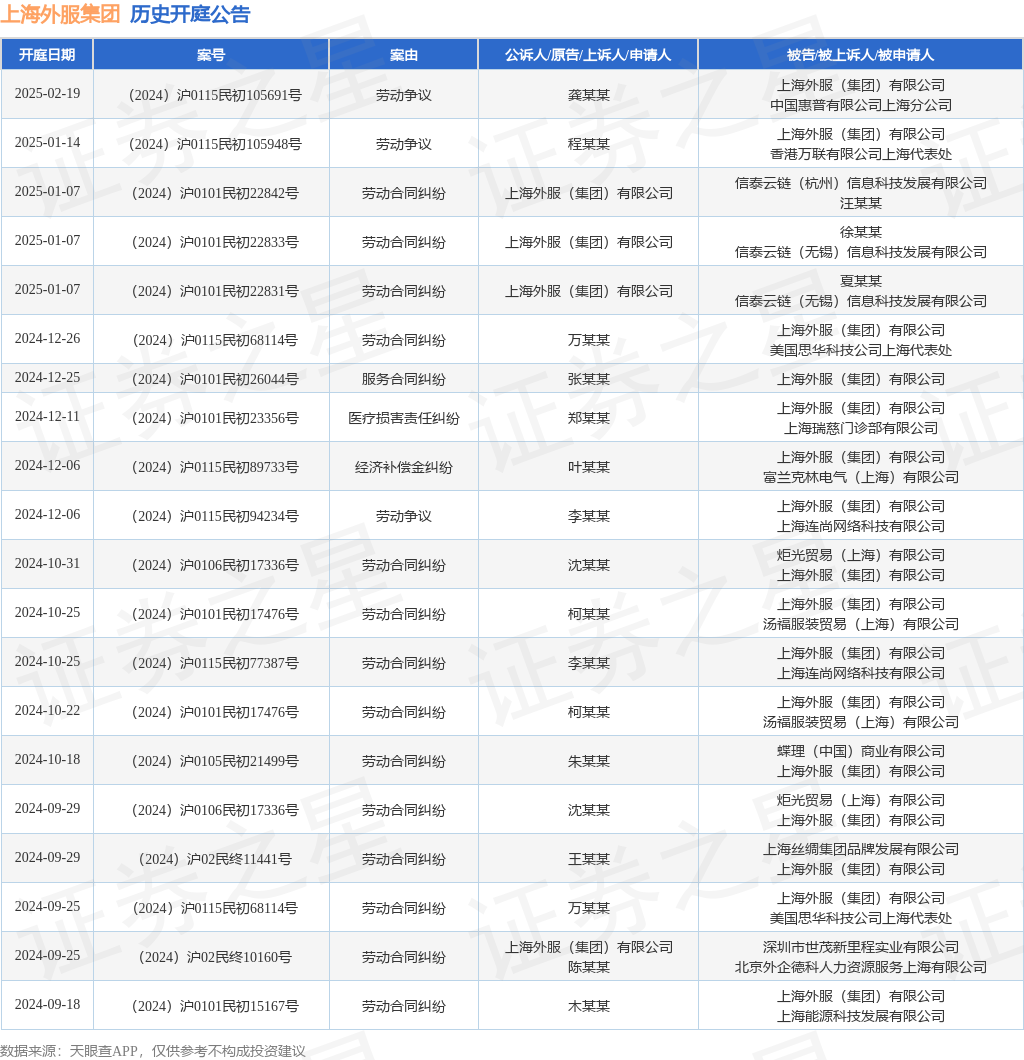Click the 经济补偿金纠纷 cause cell
1024x1060 pixels.
click(x=404, y=467)
